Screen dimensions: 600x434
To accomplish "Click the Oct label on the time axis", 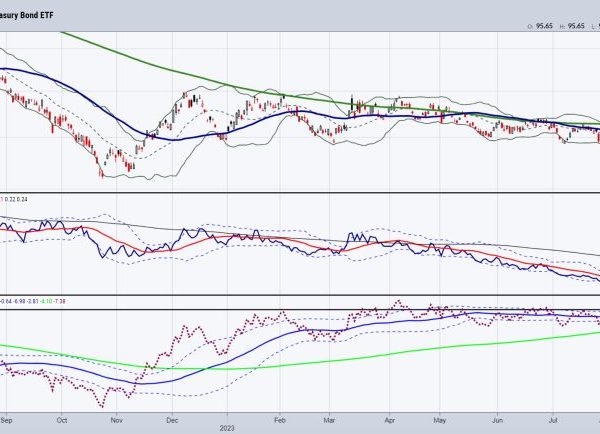I will [x=62, y=420].
